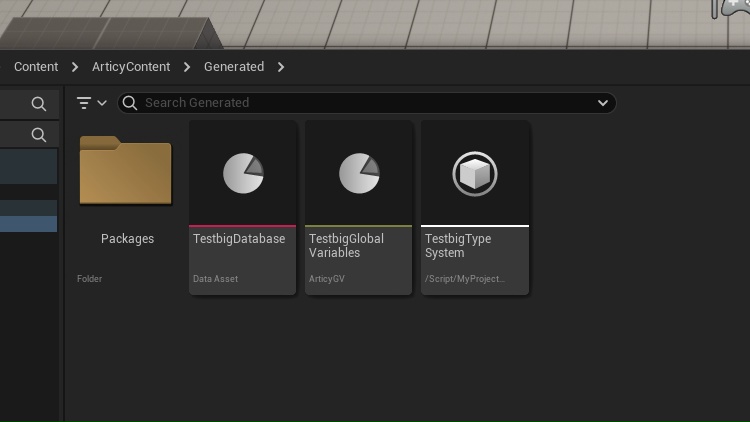This screenshot has height=422, width=750.
Task: Select the TestbigTypeSystem cube icon
Action: point(474,174)
